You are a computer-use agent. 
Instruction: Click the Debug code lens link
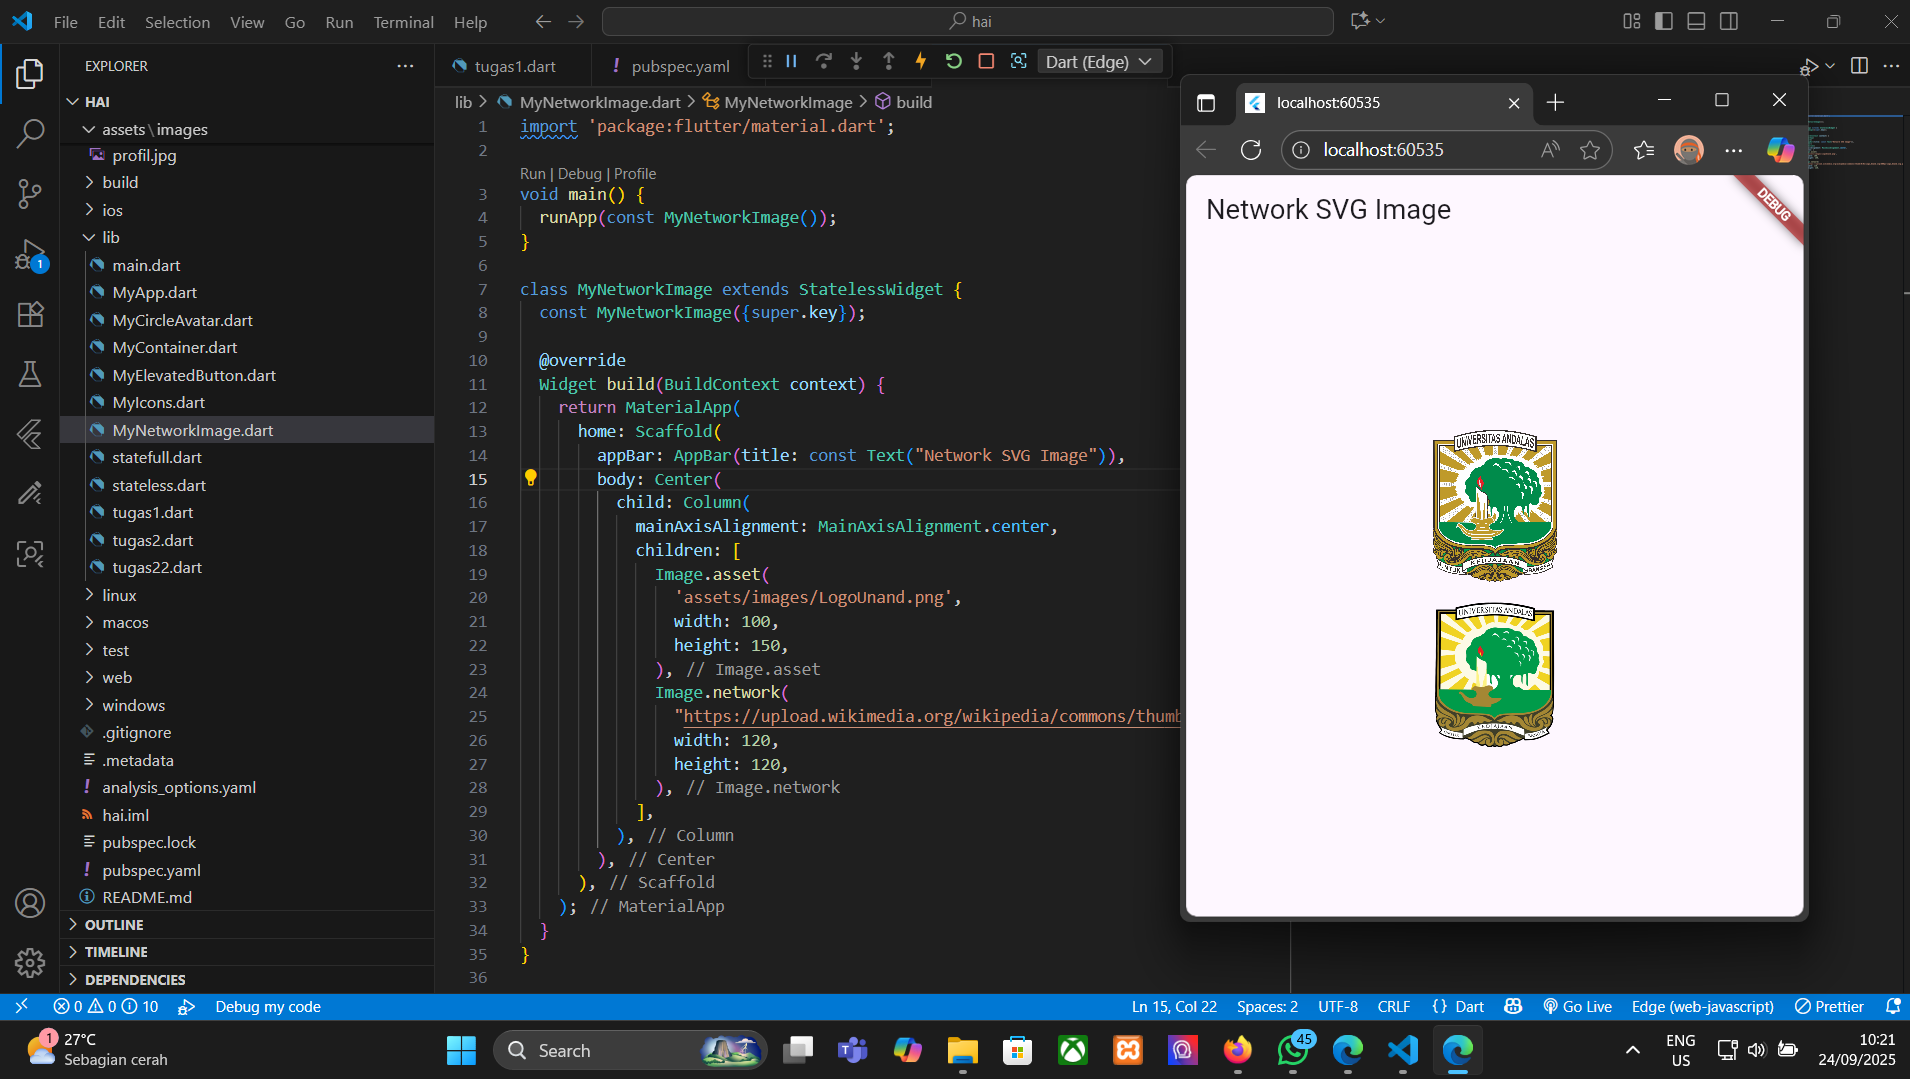(x=579, y=173)
